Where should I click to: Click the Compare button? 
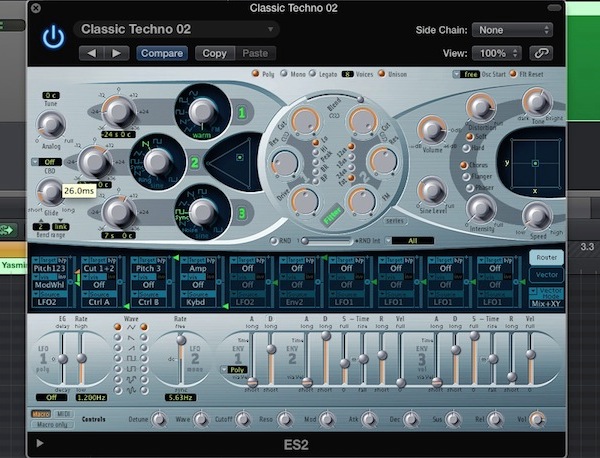162,53
